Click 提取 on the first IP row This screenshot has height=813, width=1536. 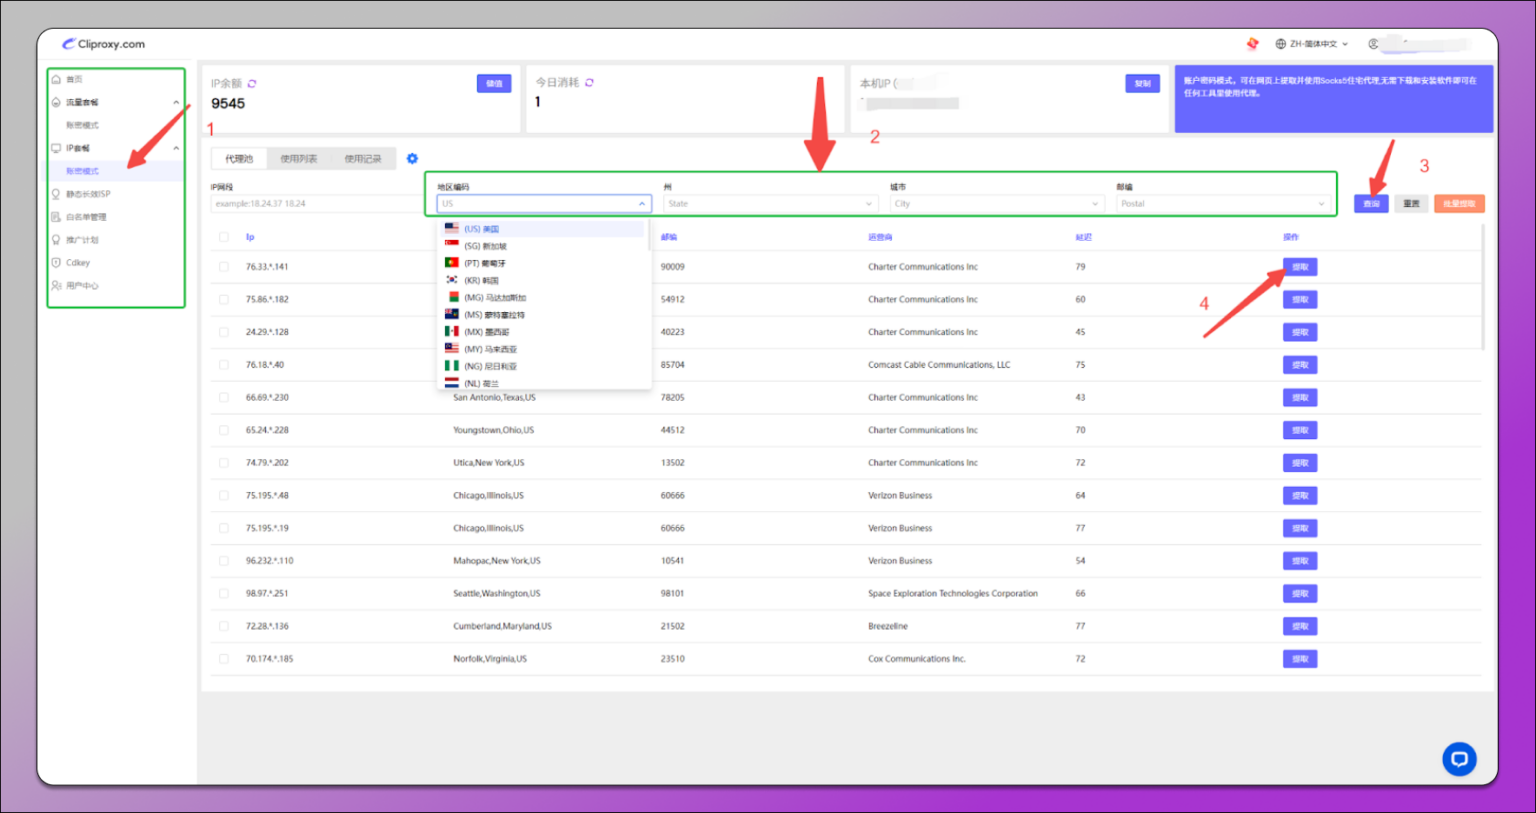click(x=1299, y=266)
